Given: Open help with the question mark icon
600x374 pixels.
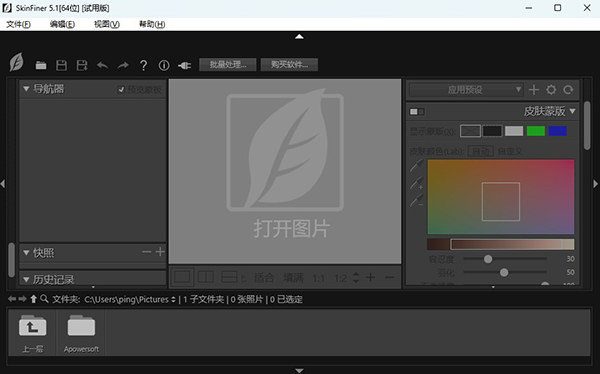Looking at the screenshot, I should pyautogui.click(x=143, y=65).
